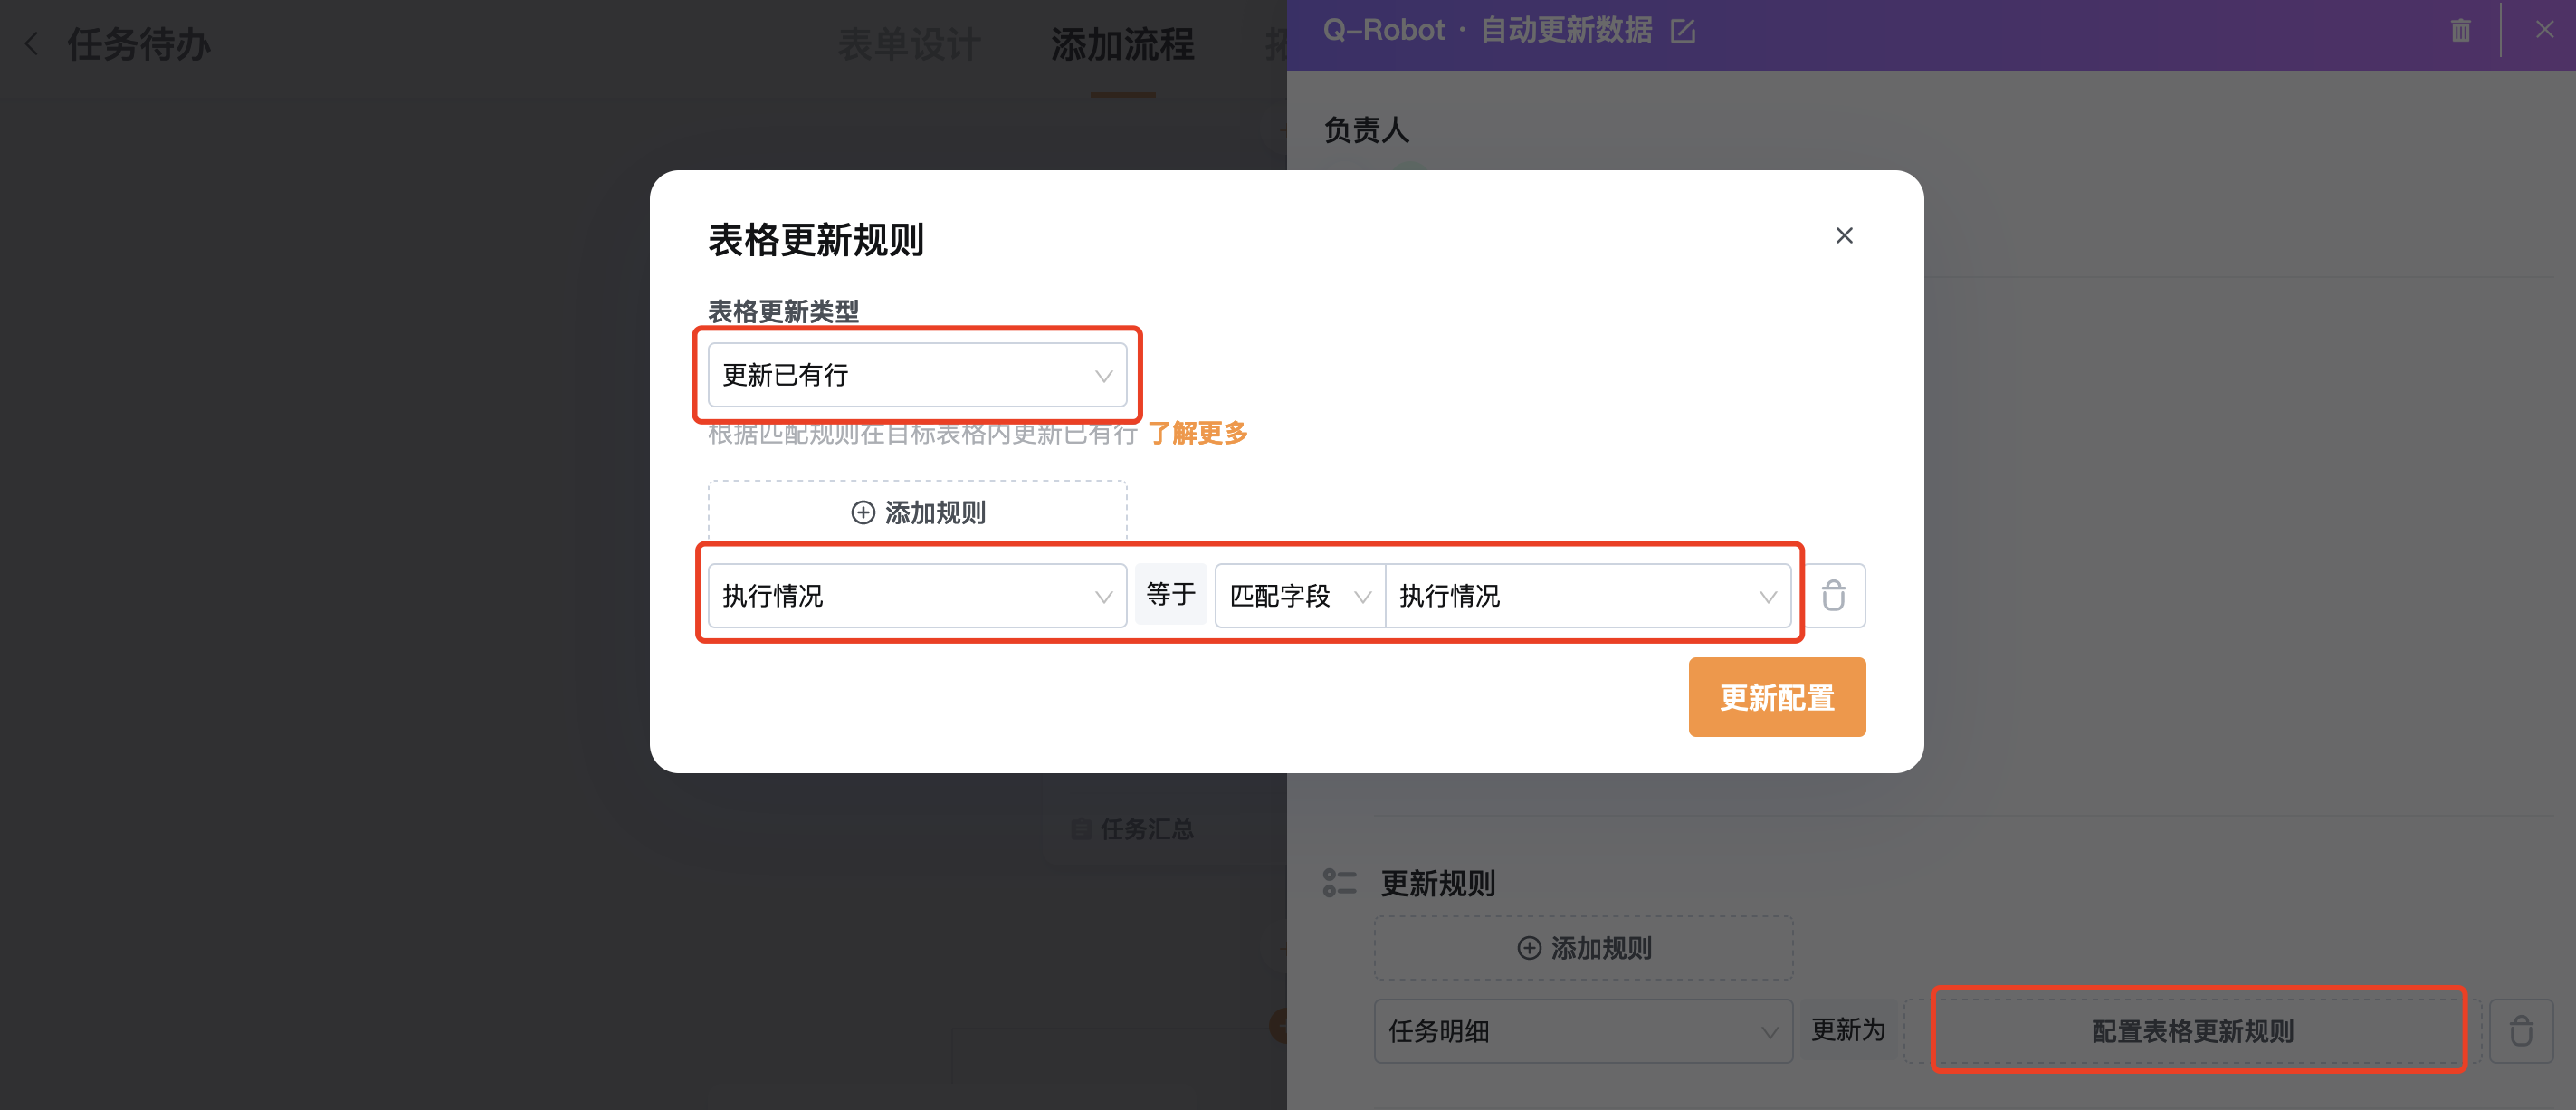This screenshot has height=1110, width=2576.
Task: Close the Q-Robot side panel
Action: coord(2545,30)
